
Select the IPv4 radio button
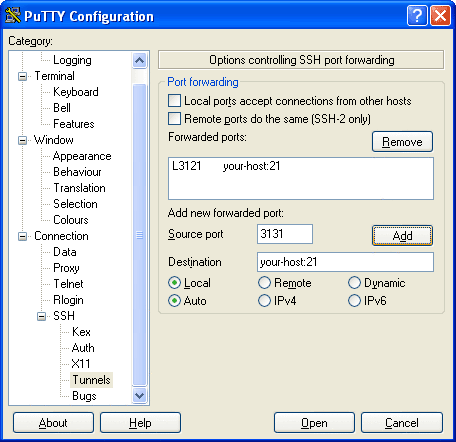pos(264,301)
